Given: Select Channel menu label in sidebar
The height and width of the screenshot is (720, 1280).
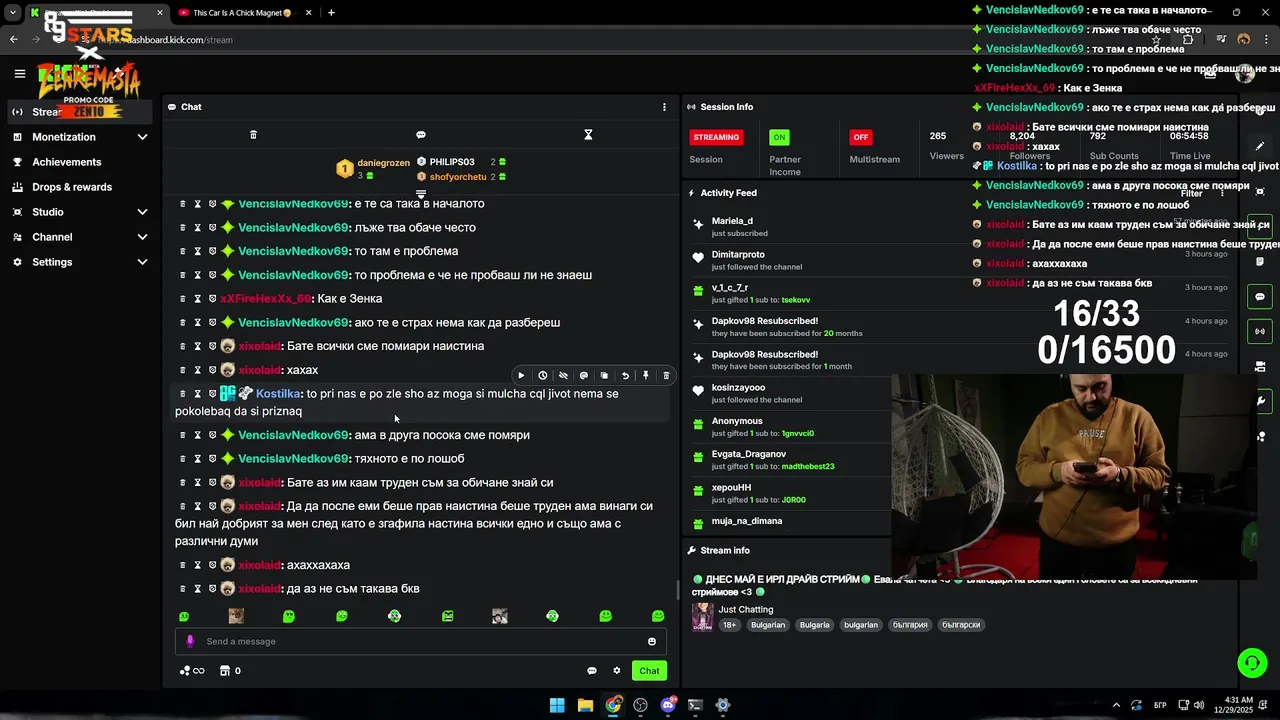Looking at the screenshot, I should (x=52, y=237).
